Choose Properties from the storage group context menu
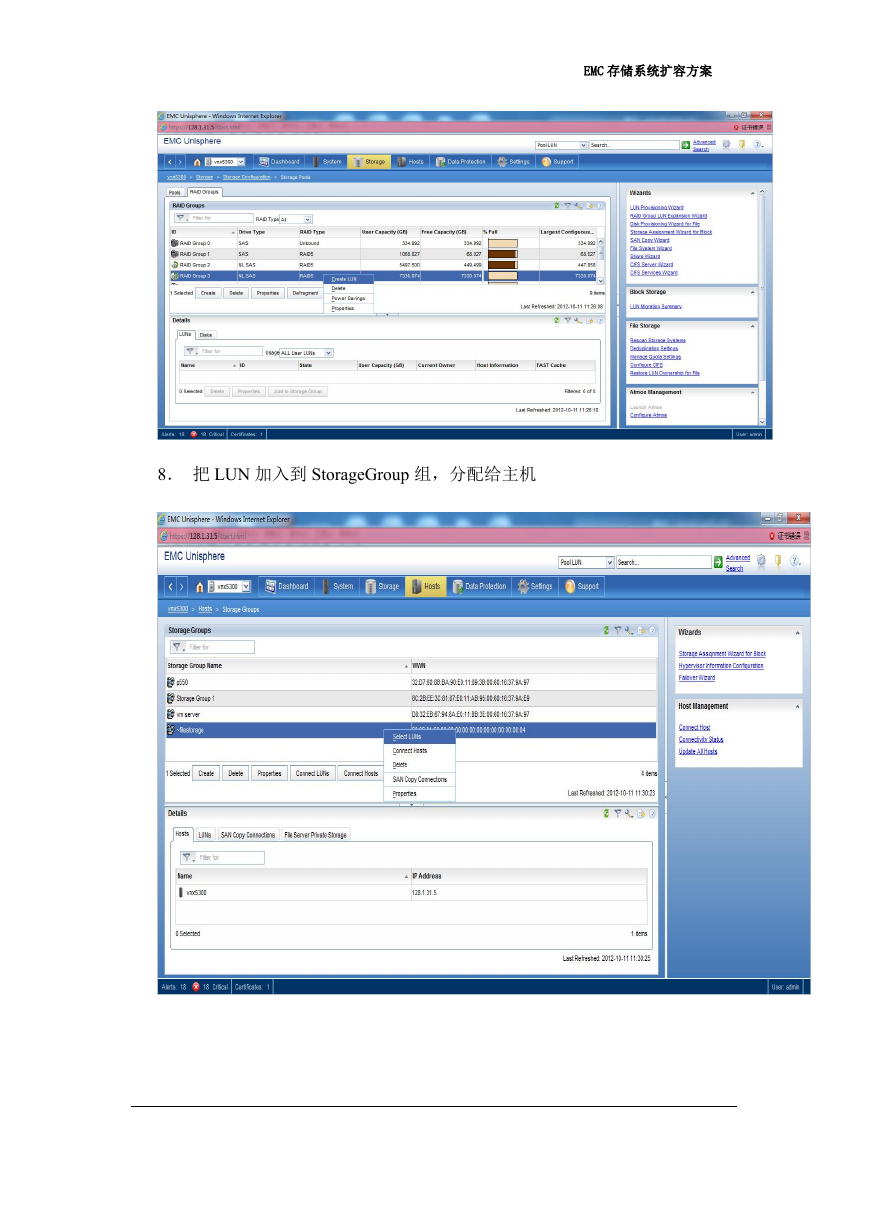 click(x=419, y=793)
